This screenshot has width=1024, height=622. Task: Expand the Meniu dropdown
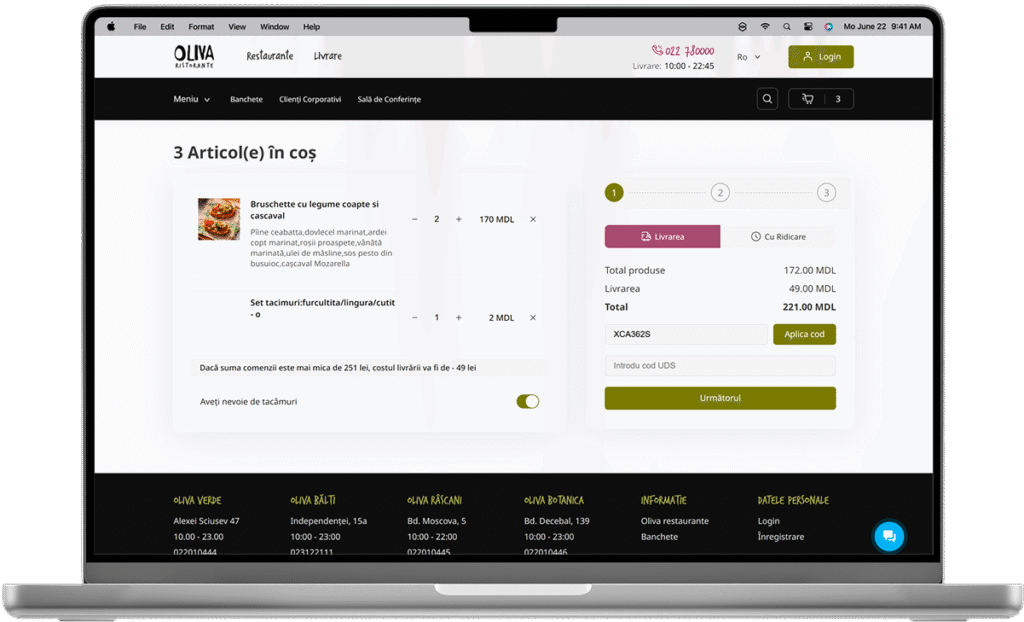click(x=191, y=100)
